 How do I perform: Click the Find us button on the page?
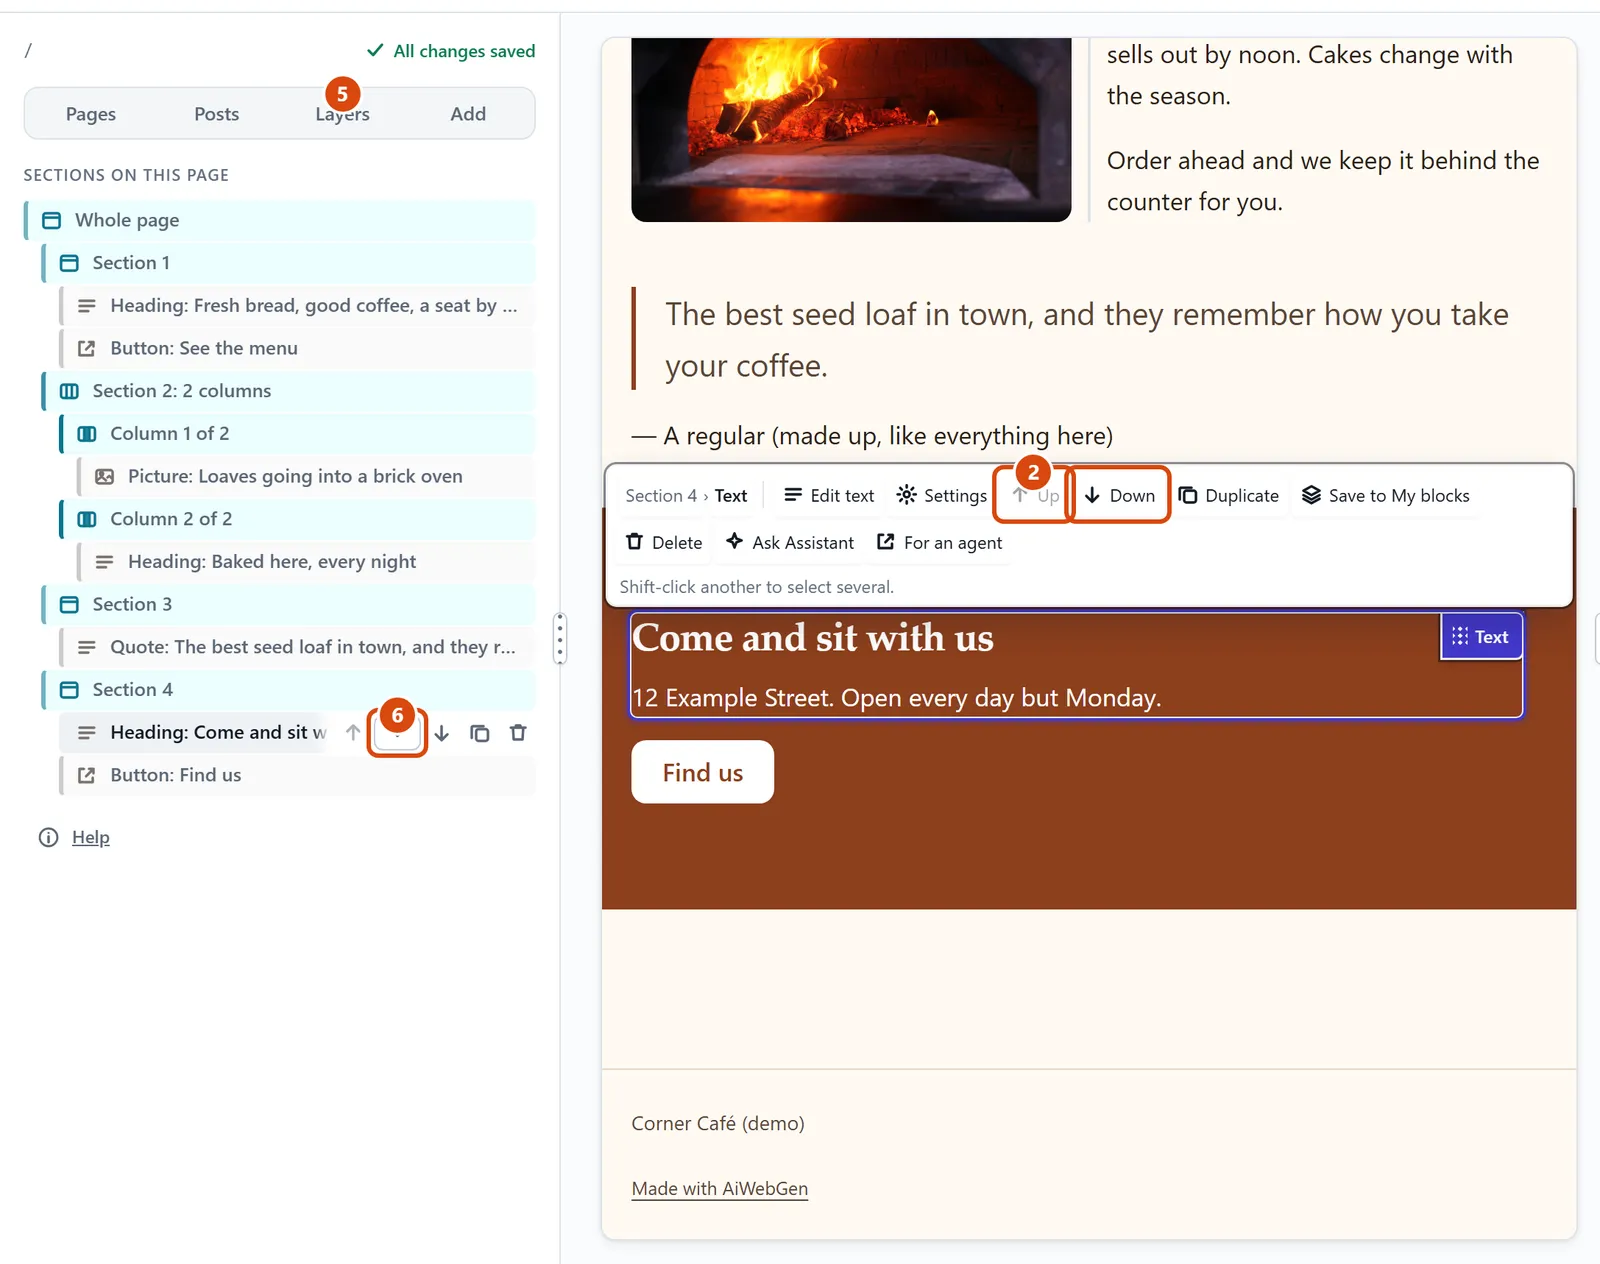[703, 772]
